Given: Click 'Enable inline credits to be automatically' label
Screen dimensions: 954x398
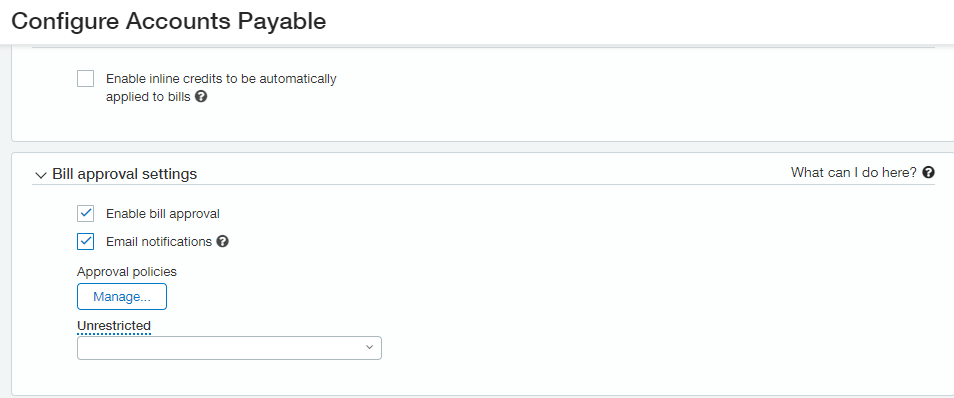Looking at the screenshot, I should [x=221, y=79].
